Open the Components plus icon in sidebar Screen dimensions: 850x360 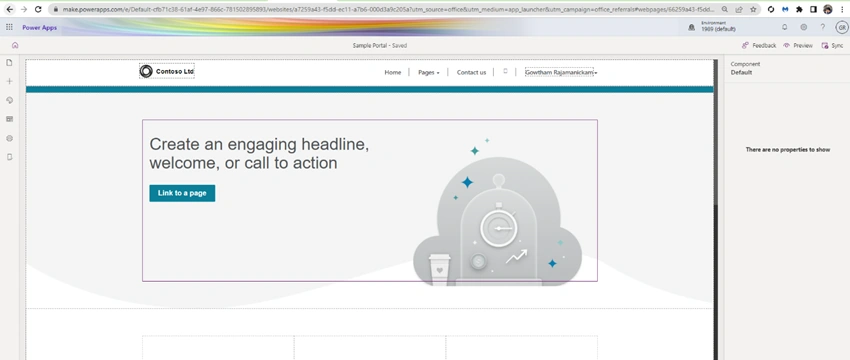click(x=9, y=81)
